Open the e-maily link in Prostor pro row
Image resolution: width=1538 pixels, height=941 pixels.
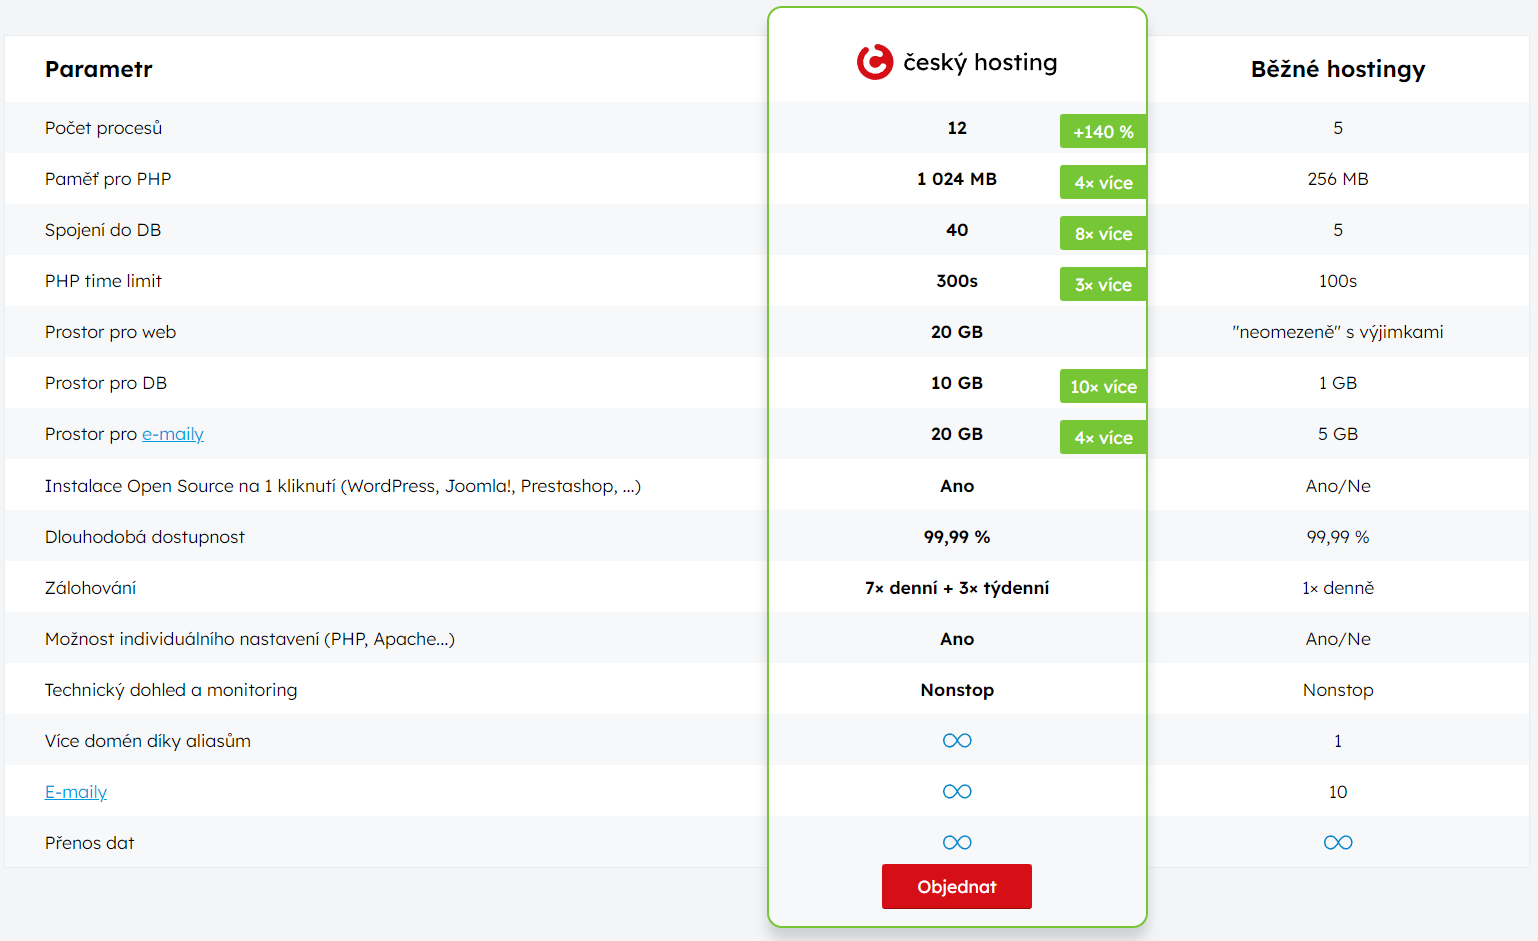[173, 434]
